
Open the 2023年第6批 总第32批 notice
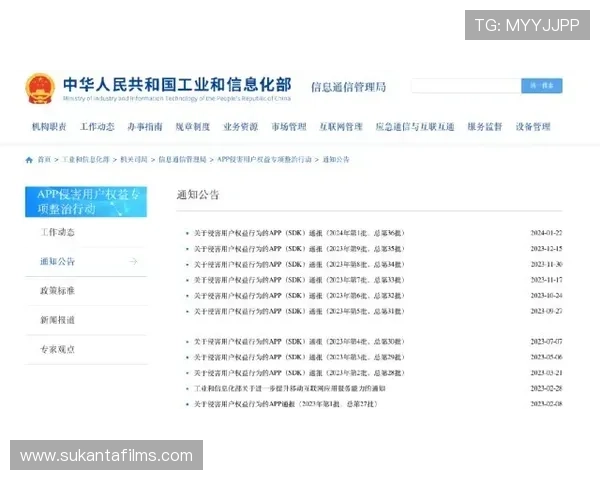tap(299, 296)
